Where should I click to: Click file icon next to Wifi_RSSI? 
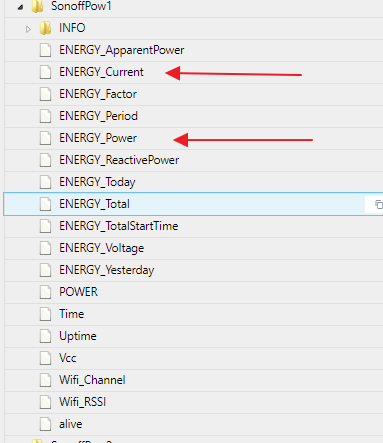[x=45, y=402]
